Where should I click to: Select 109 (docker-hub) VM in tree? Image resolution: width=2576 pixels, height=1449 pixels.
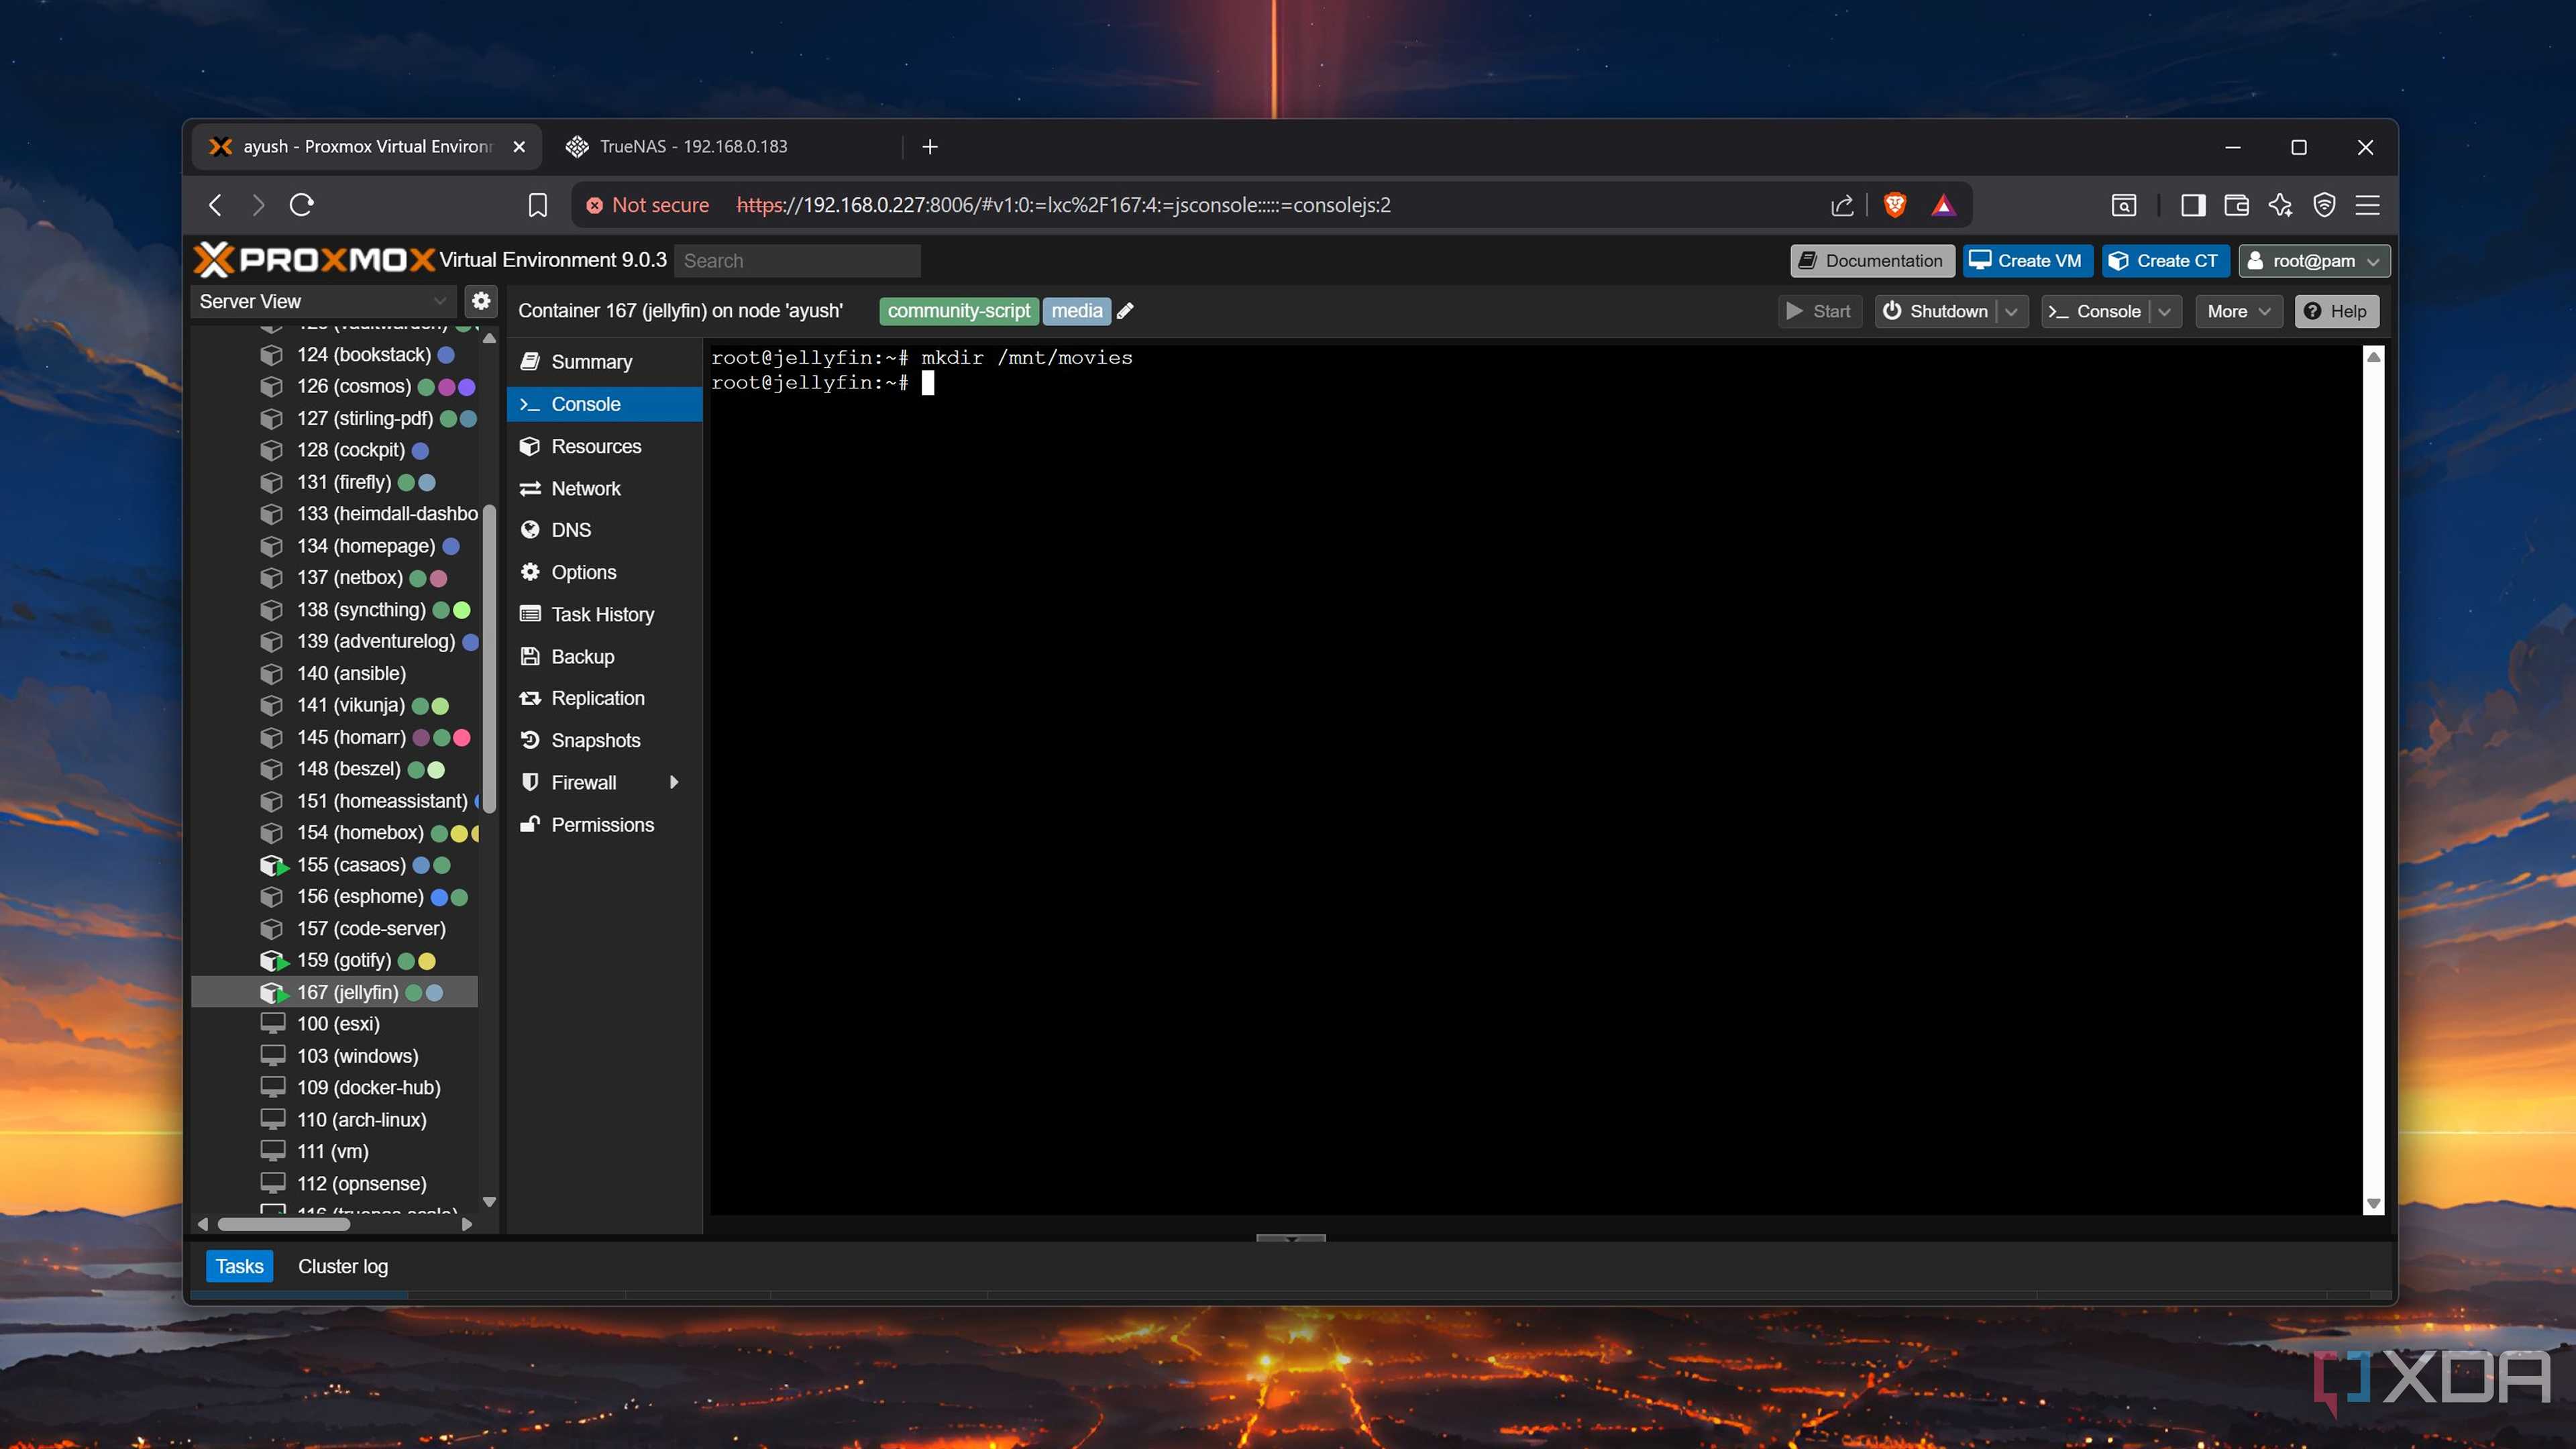click(334, 1088)
